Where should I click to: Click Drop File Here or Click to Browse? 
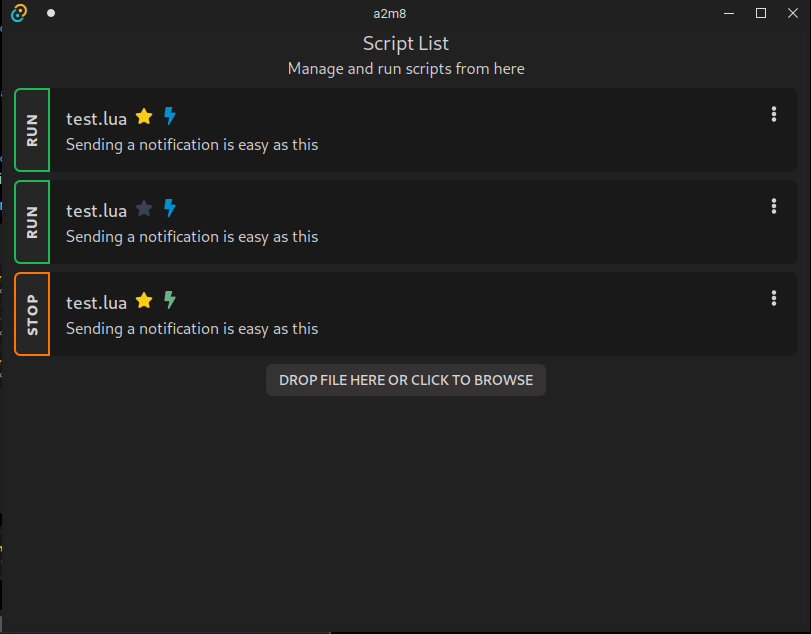(406, 380)
